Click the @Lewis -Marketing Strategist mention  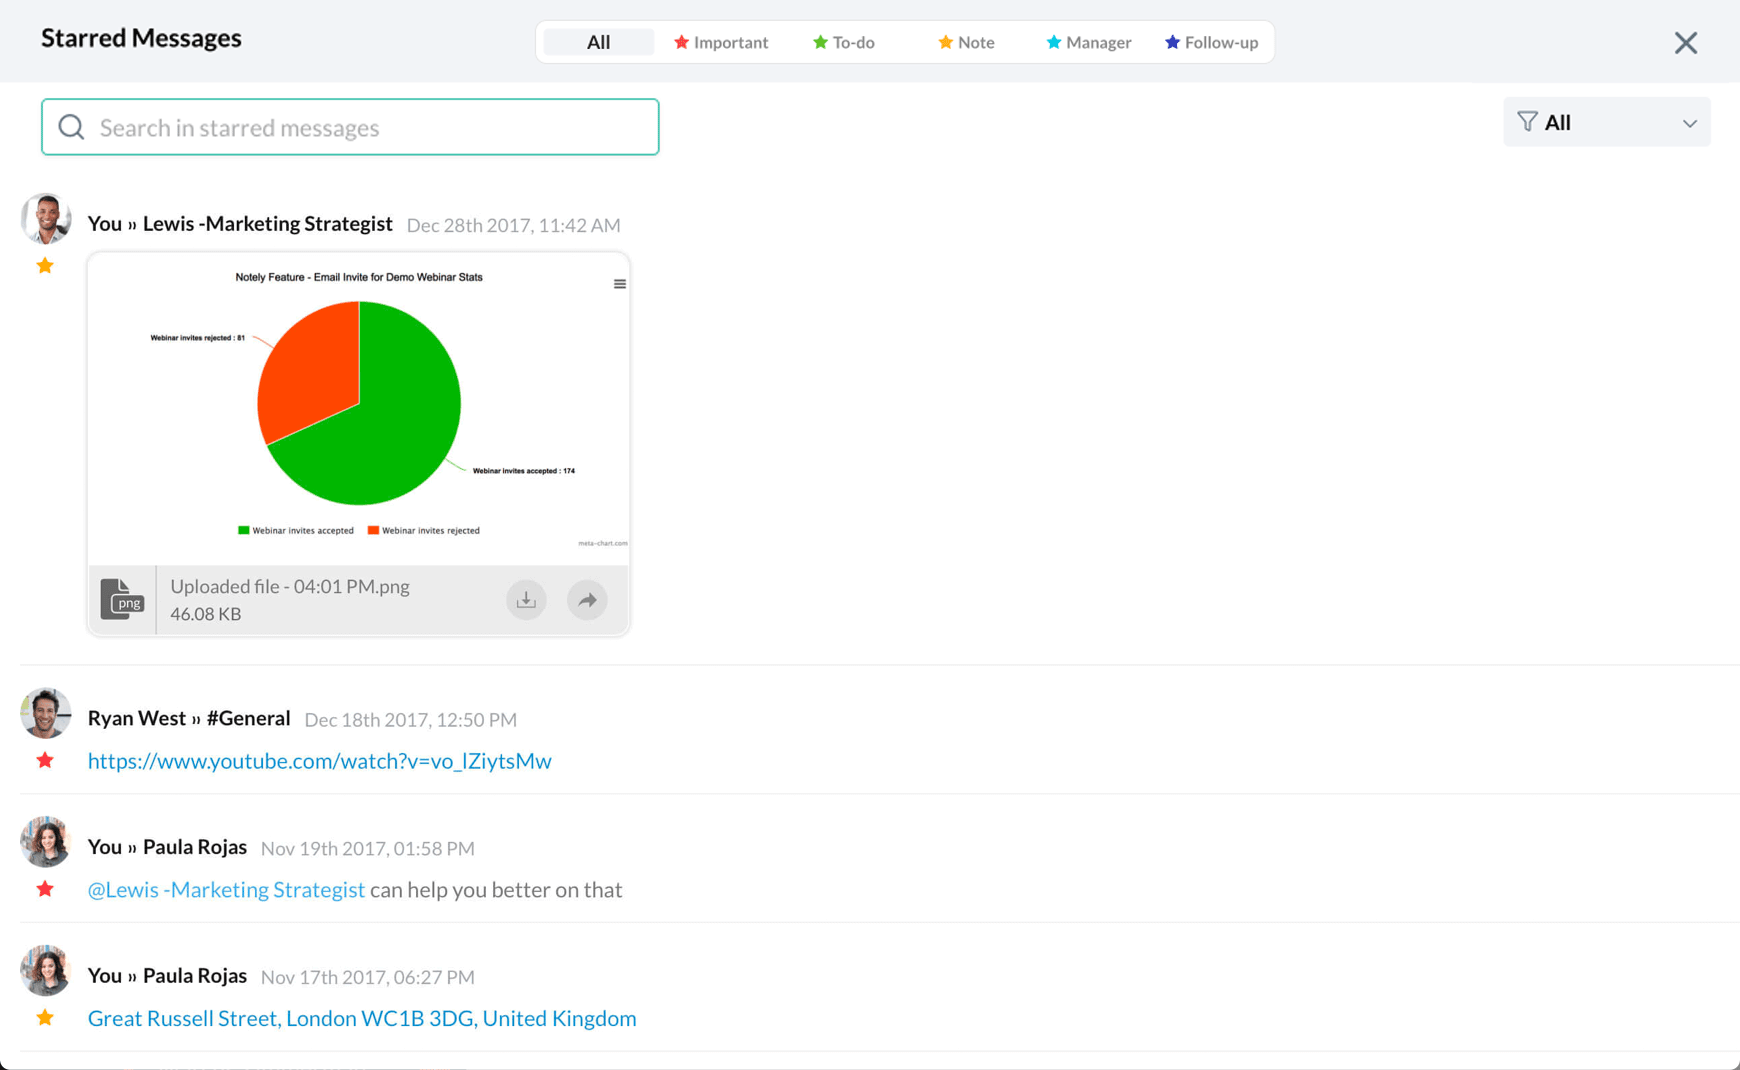click(226, 889)
